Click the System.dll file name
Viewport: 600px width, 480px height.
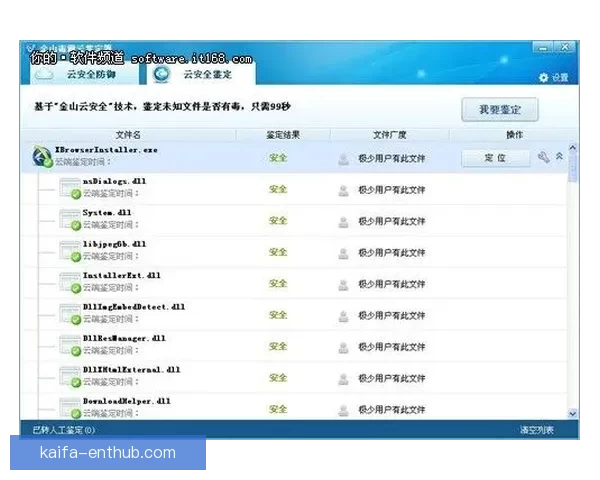pyautogui.click(x=107, y=213)
